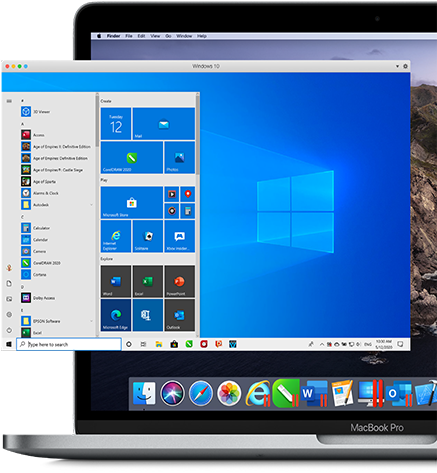The width and height of the screenshot is (437, 473).
Task: Open Dolby Access from the app list
Action: coord(38,298)
